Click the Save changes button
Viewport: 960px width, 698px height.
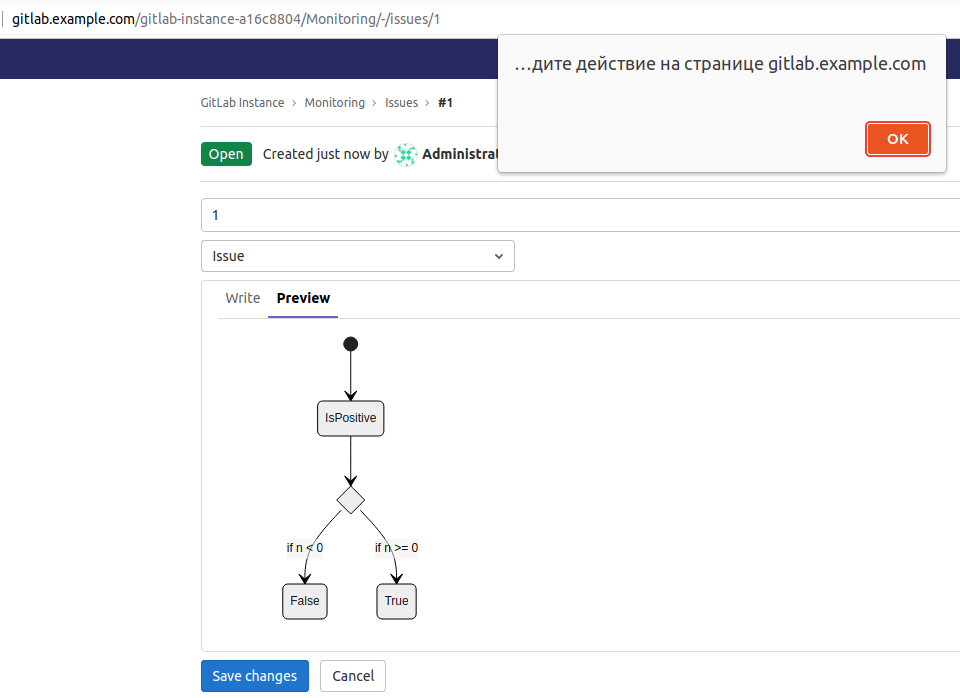pos(254,676)
